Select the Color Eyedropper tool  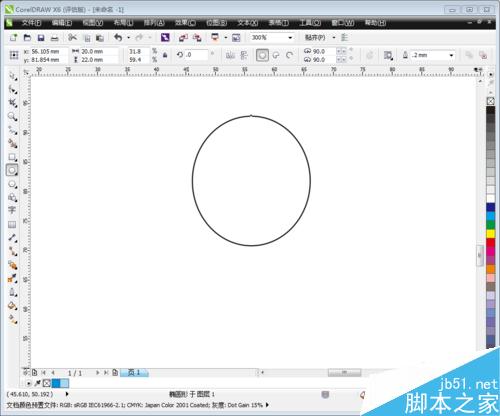(x=12, y=279)
